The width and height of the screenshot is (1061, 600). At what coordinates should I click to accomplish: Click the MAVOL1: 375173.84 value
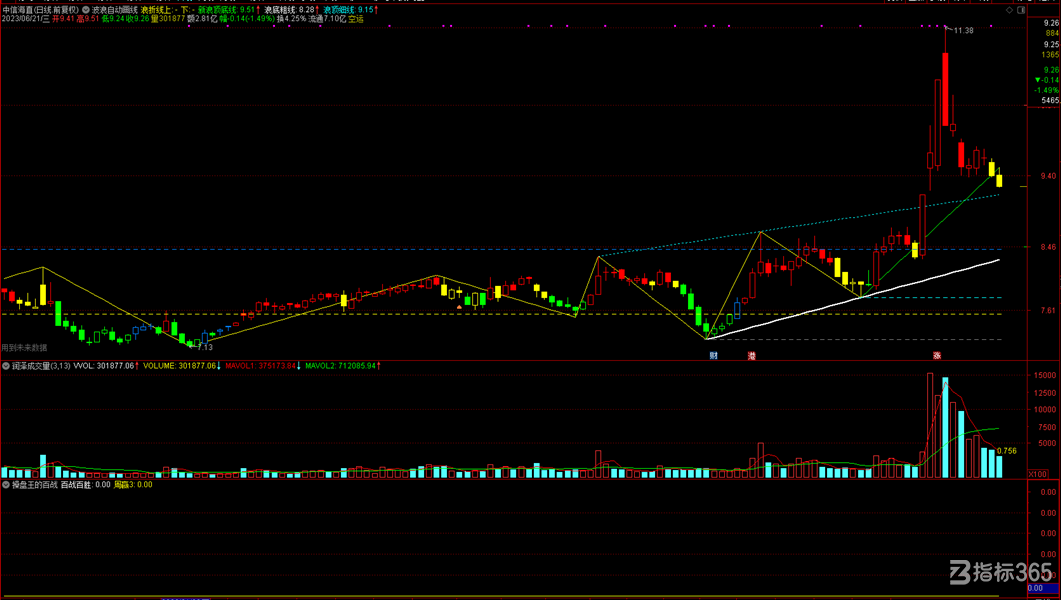click(261, 366)
